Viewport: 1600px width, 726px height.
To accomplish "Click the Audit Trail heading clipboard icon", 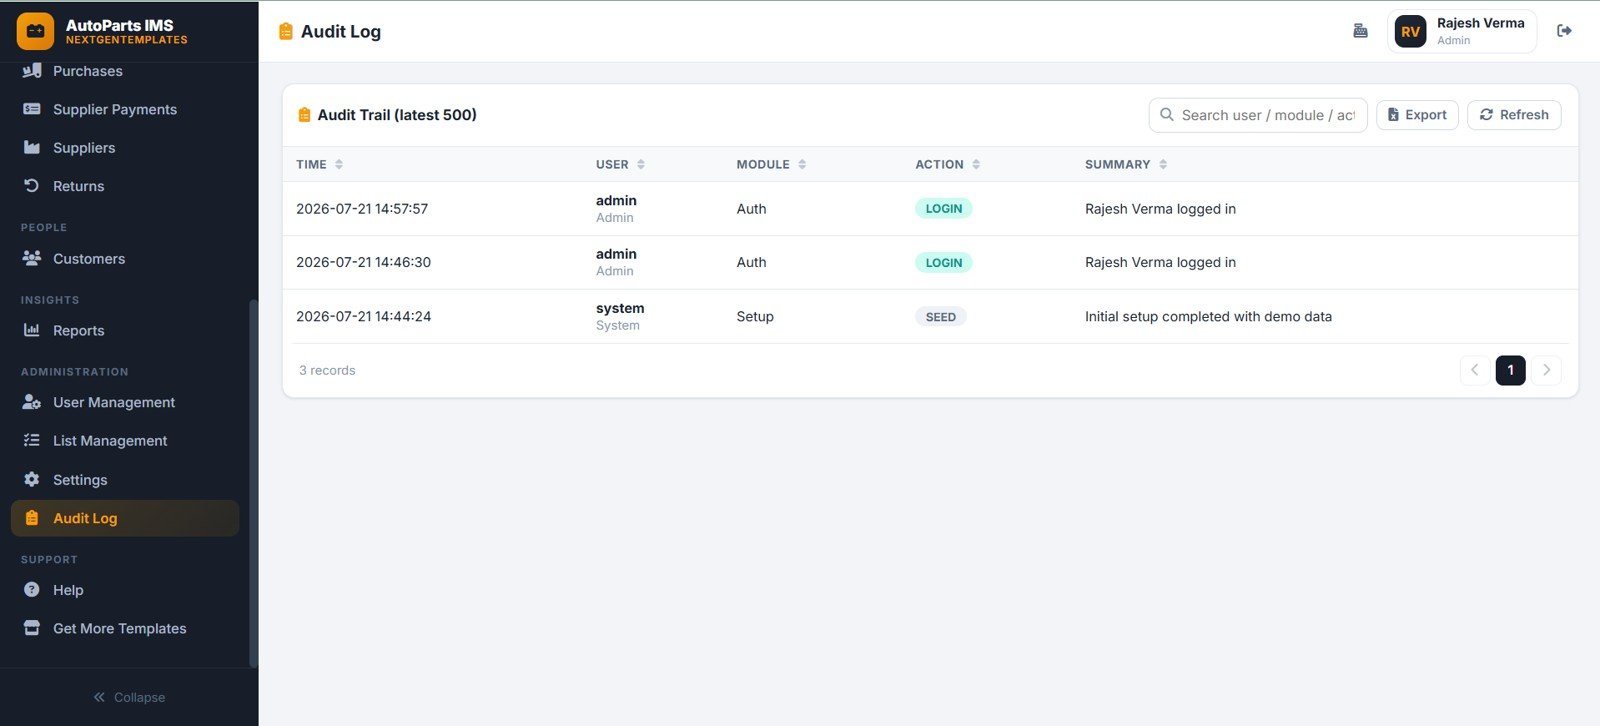I will [x=304, y=115].
